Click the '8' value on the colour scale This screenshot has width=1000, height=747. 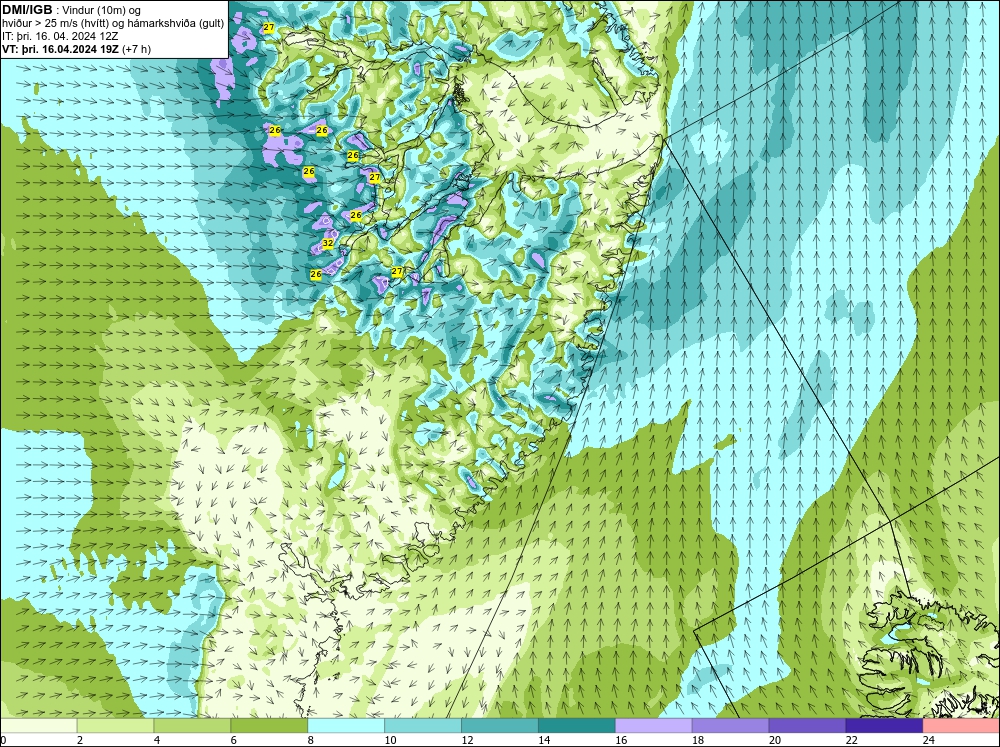(x=311, y=740)
